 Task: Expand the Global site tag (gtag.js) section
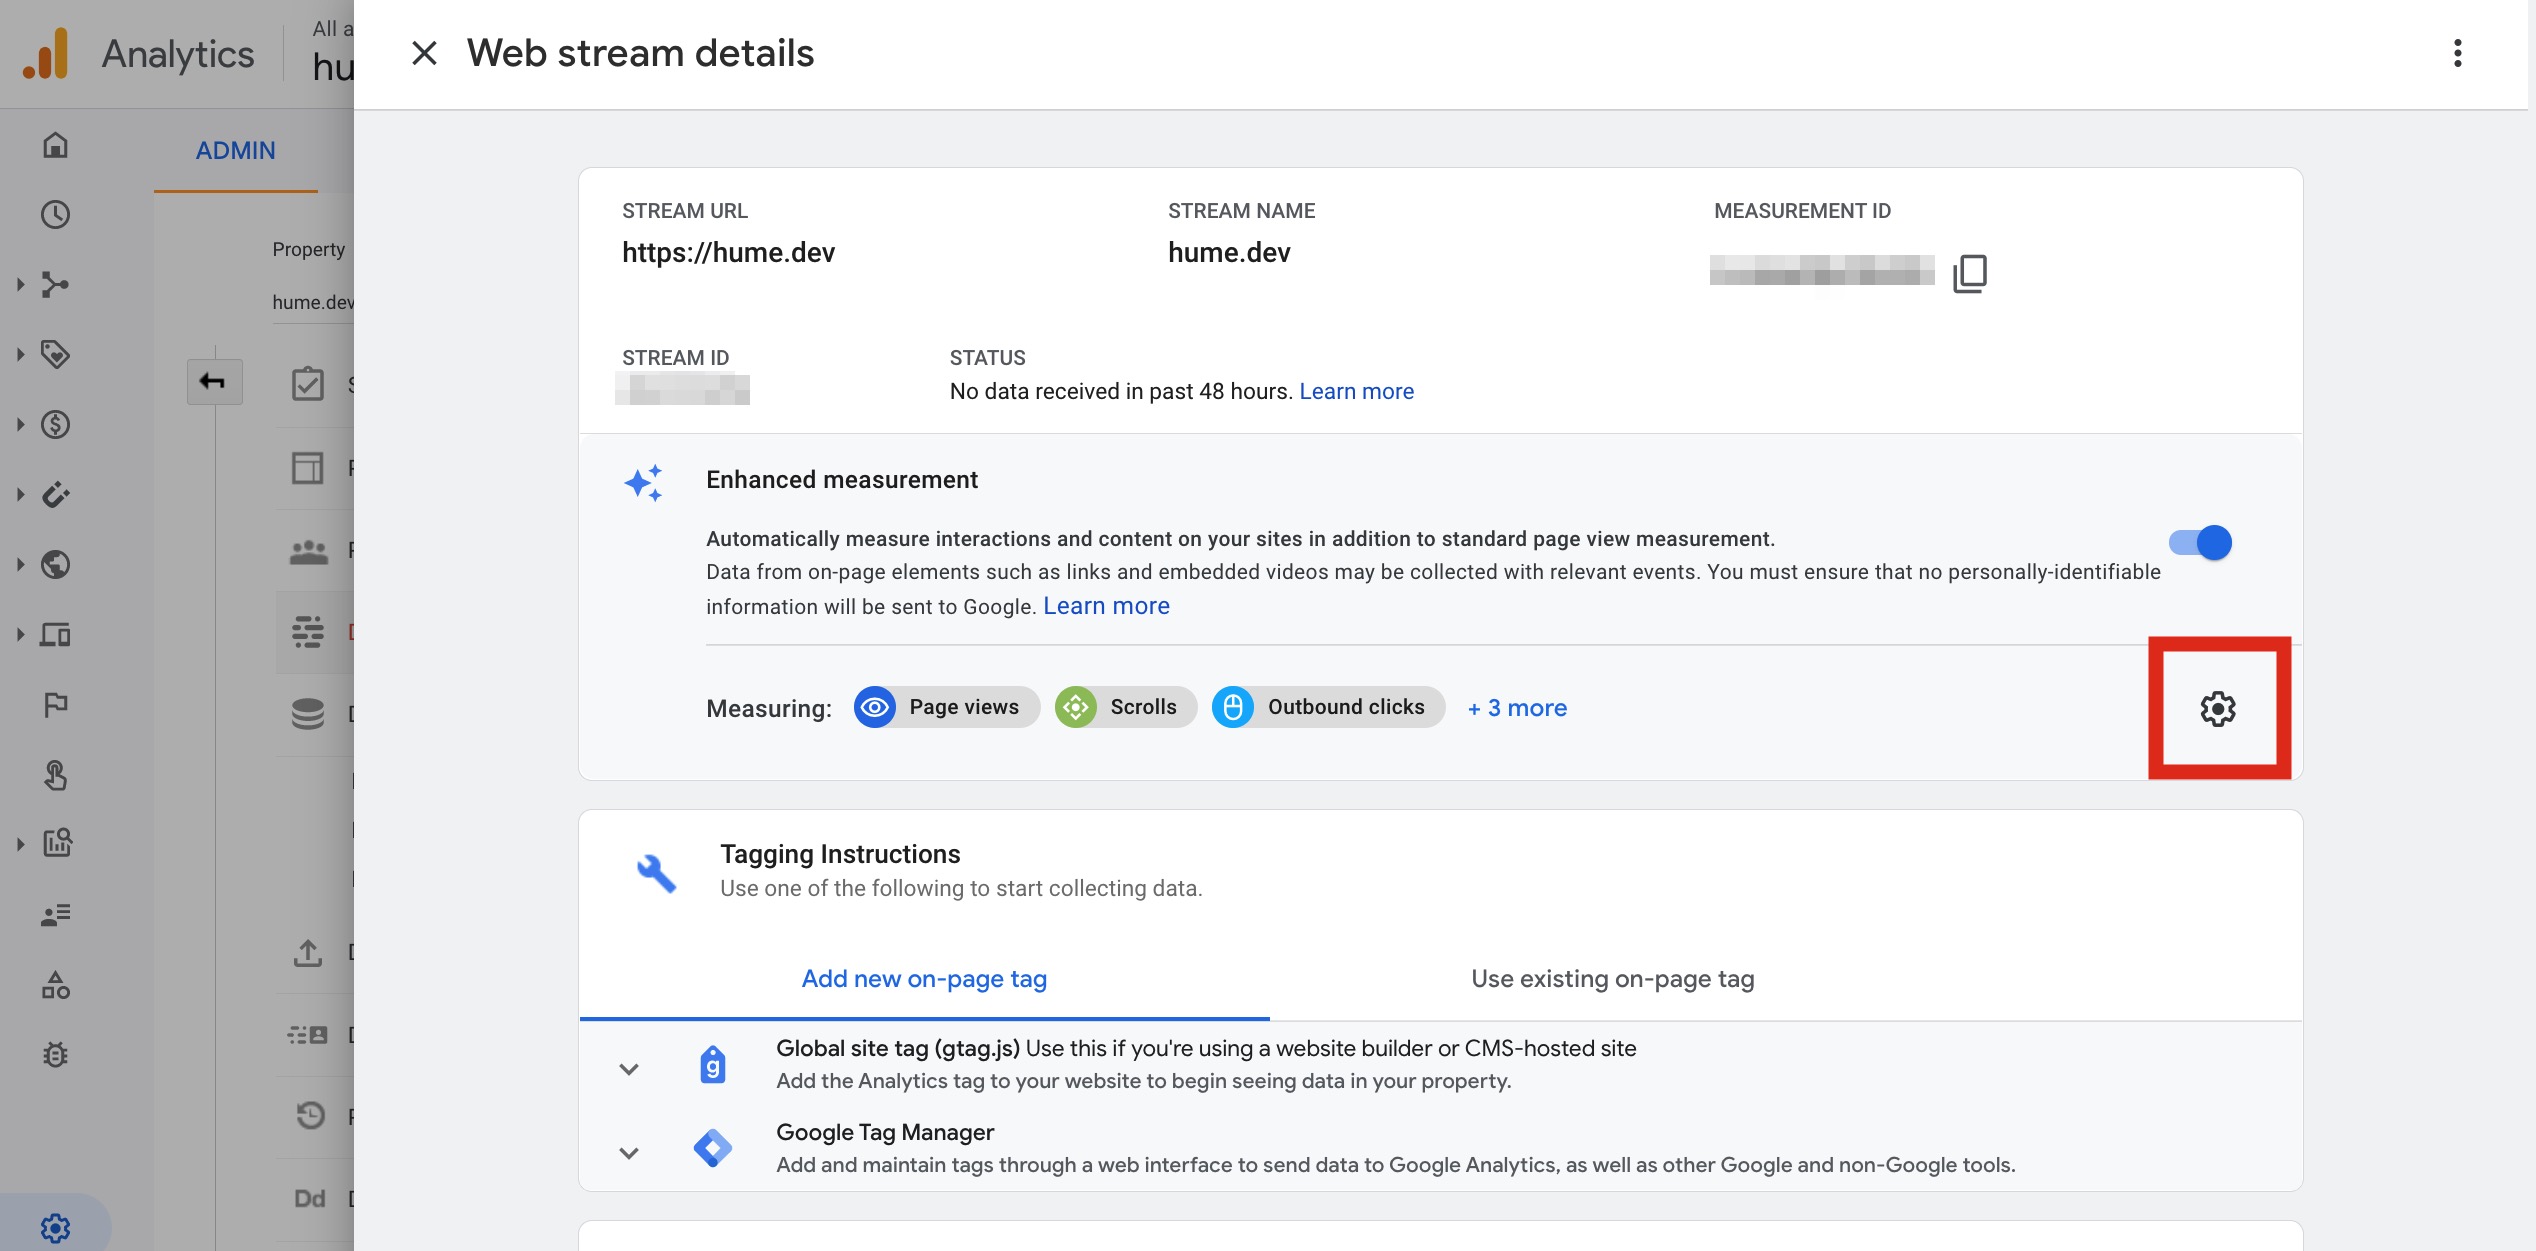click(x=628, y=1069)
